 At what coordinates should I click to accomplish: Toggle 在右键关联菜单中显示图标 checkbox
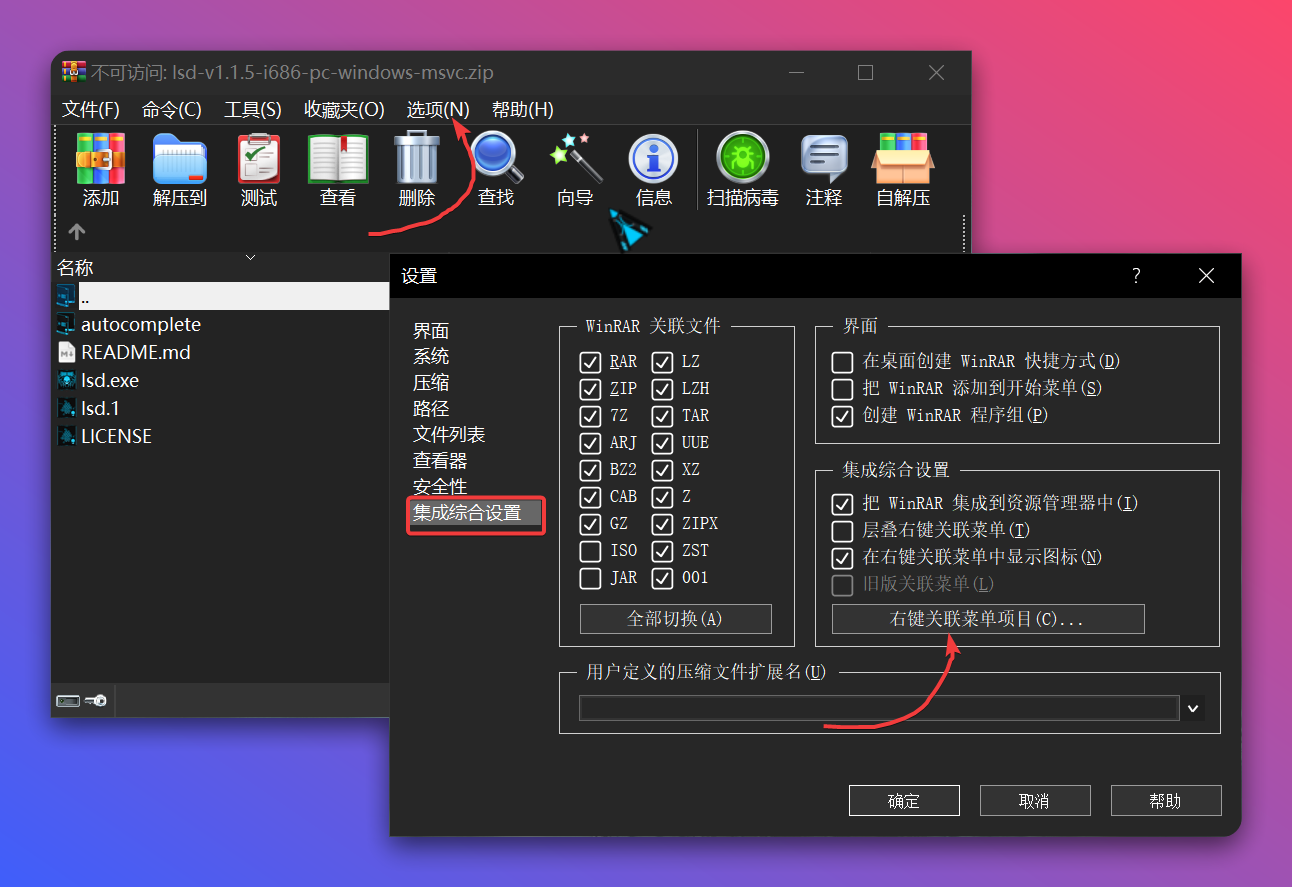pos(843,557)
